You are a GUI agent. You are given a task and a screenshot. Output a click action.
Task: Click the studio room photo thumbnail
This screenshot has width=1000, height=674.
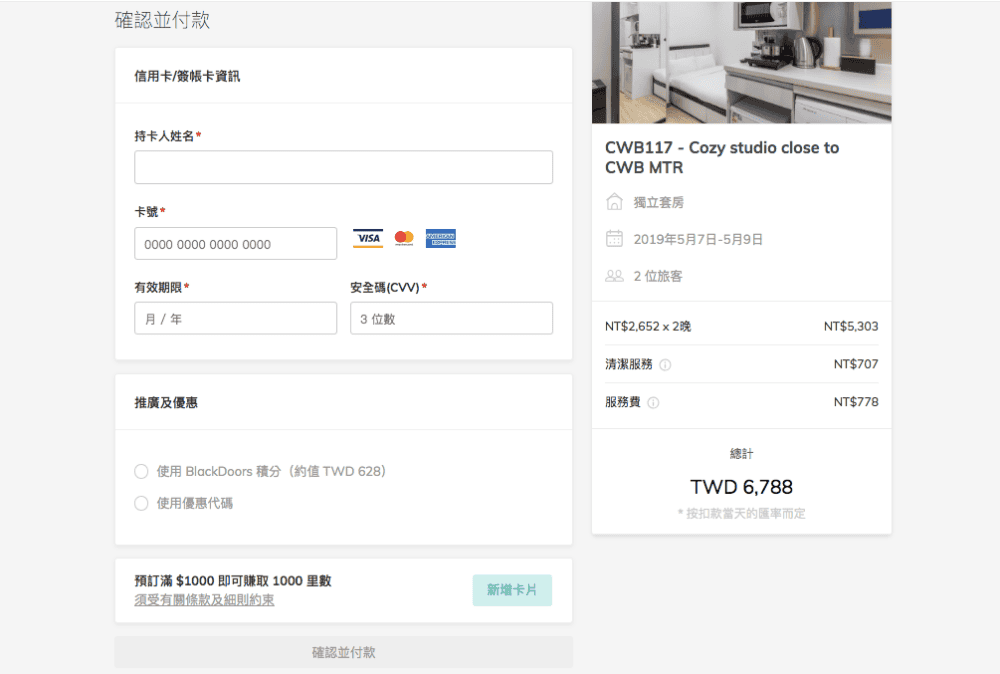[x=742, y=62]
